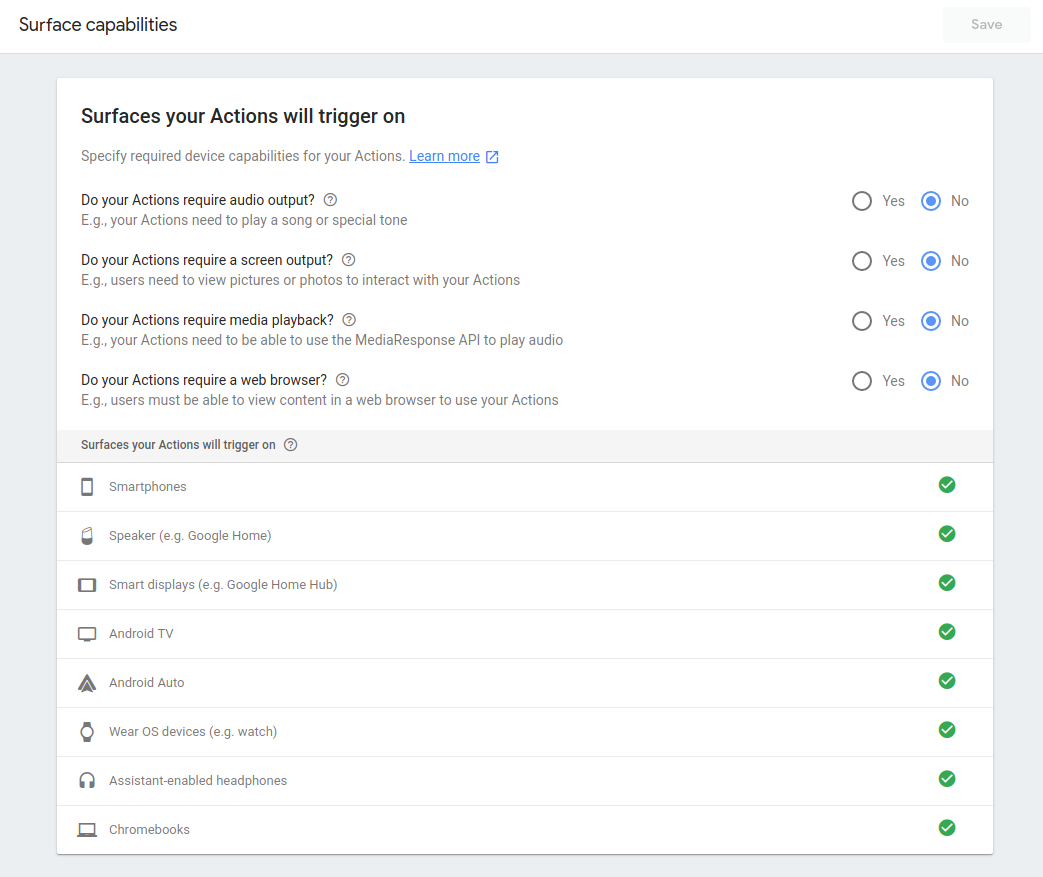Click help icon beside media playback question

tap(349, 320)
